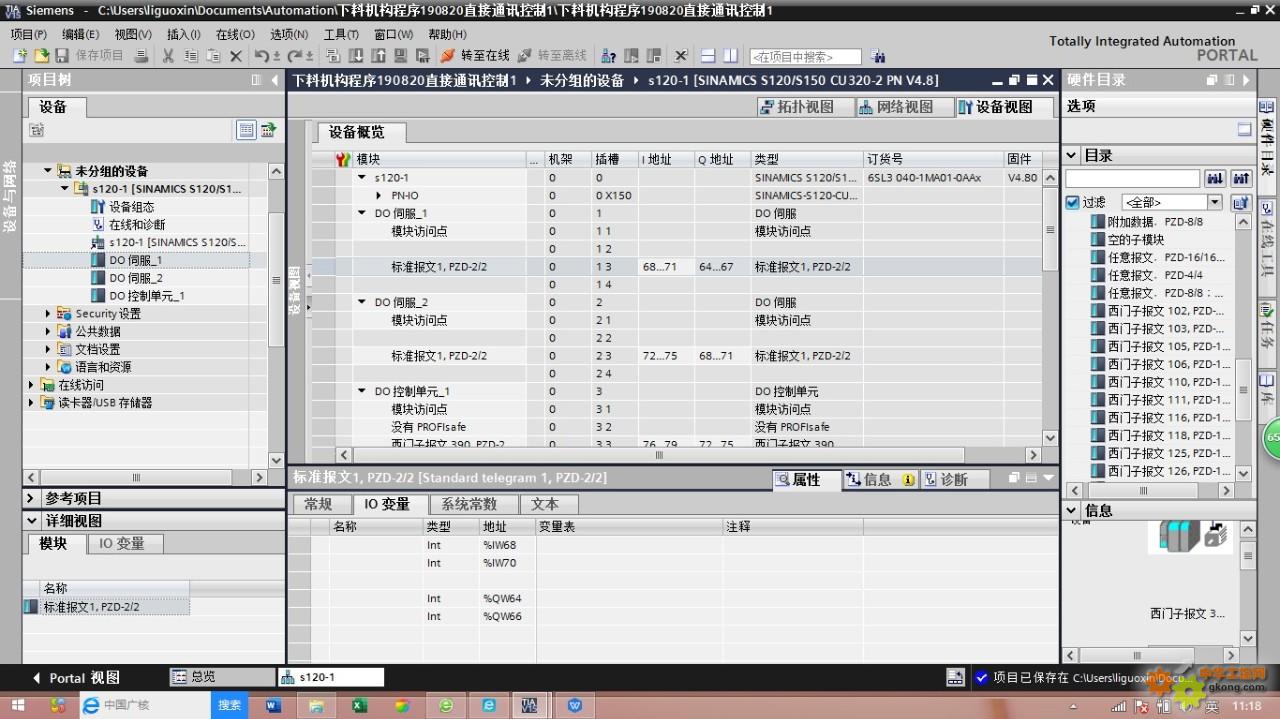The width and height of the screenshot is (1280, 719).
Task: Click the download to device toolbar icon
Action: pyautogui.click(x=356, y=56)
